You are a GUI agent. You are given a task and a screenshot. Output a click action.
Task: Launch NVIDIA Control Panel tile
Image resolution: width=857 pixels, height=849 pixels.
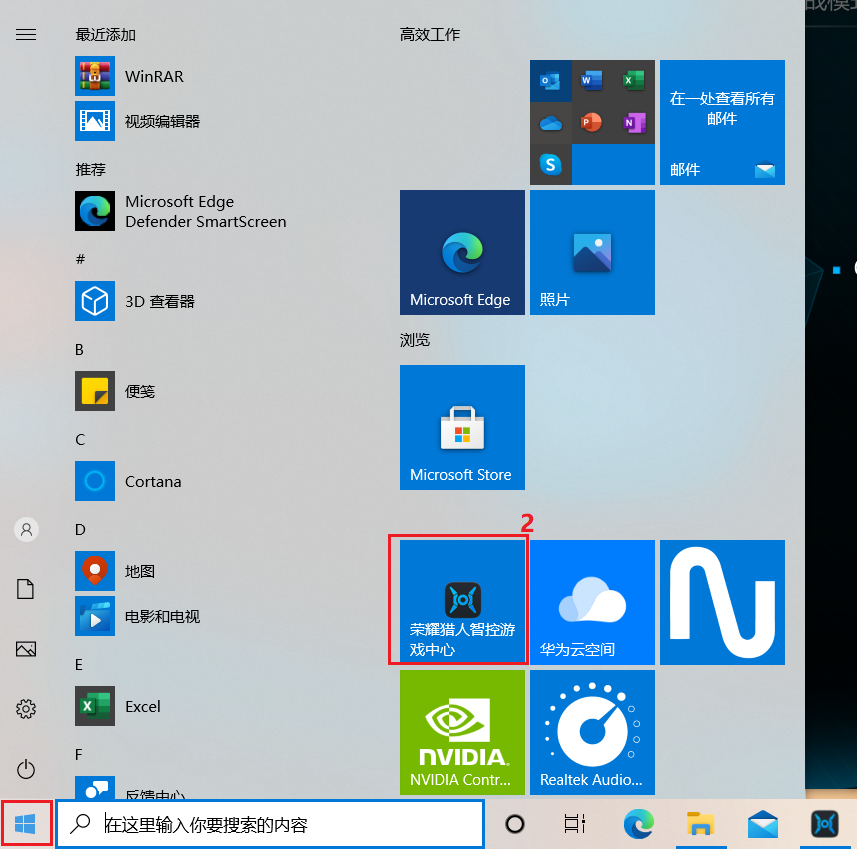462,732
